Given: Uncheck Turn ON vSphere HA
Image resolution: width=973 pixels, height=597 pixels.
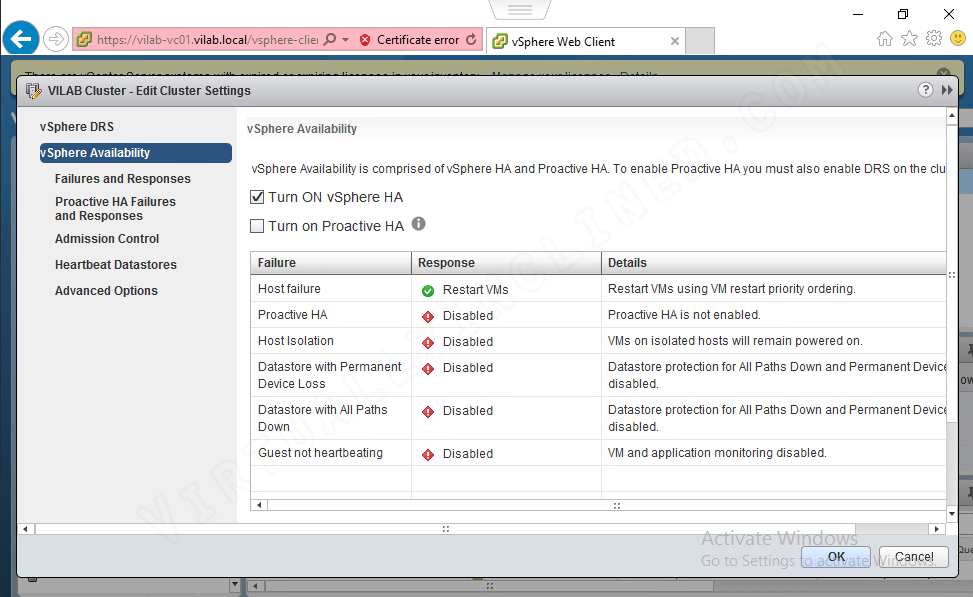Looking at the screenshot, I should [x=257, y=196].
